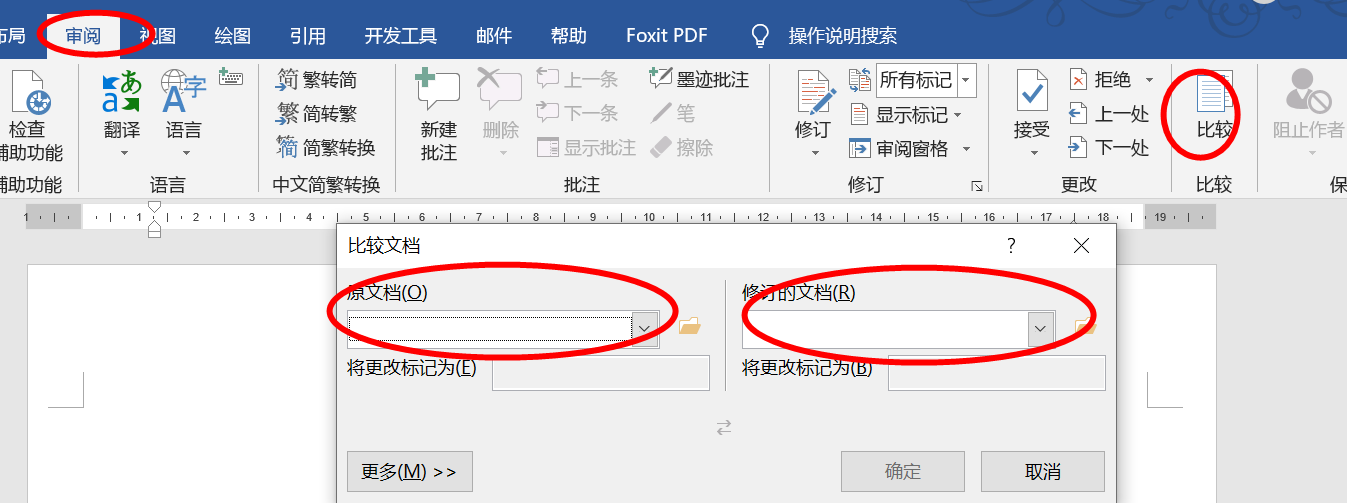
Task: Open the 修订 group dialog launcher
Action: pos(977,186)
